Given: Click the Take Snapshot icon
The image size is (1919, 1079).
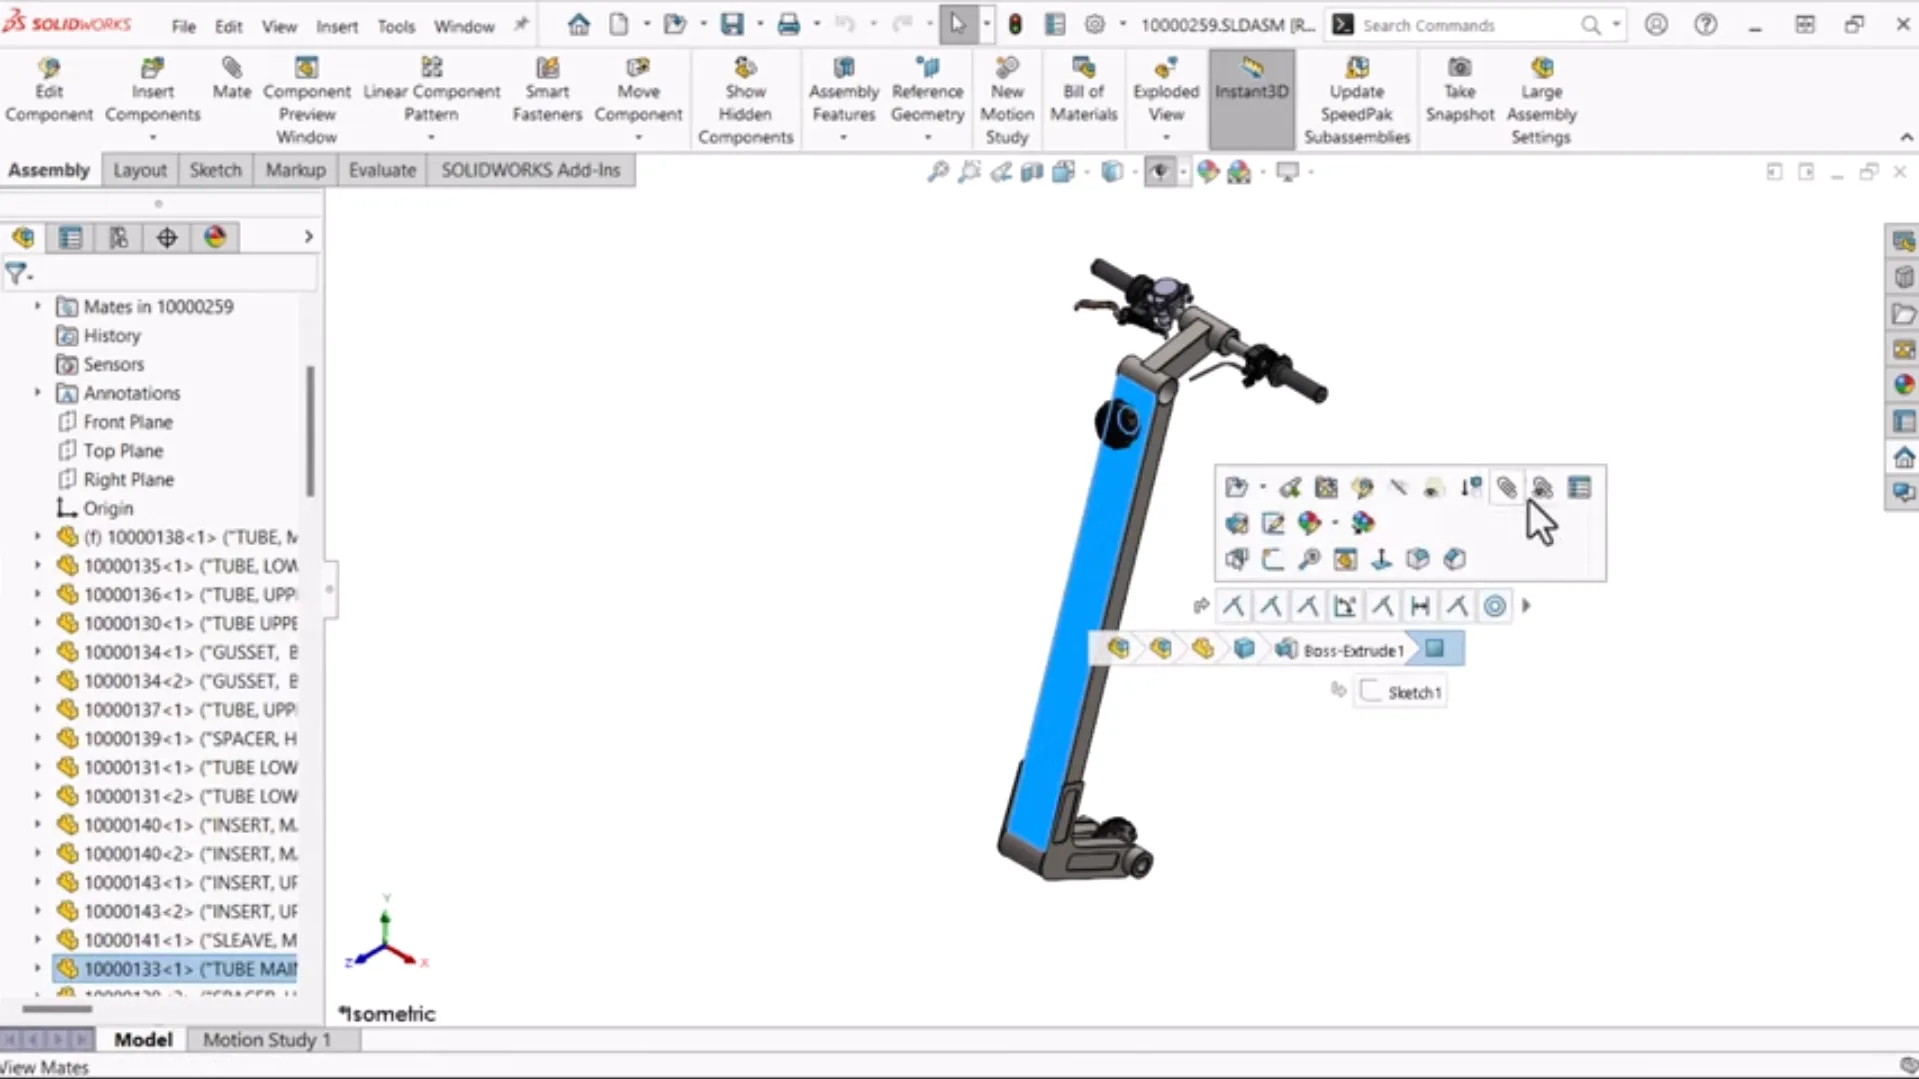Looking at the screenshot, I should click(1459, 90).
